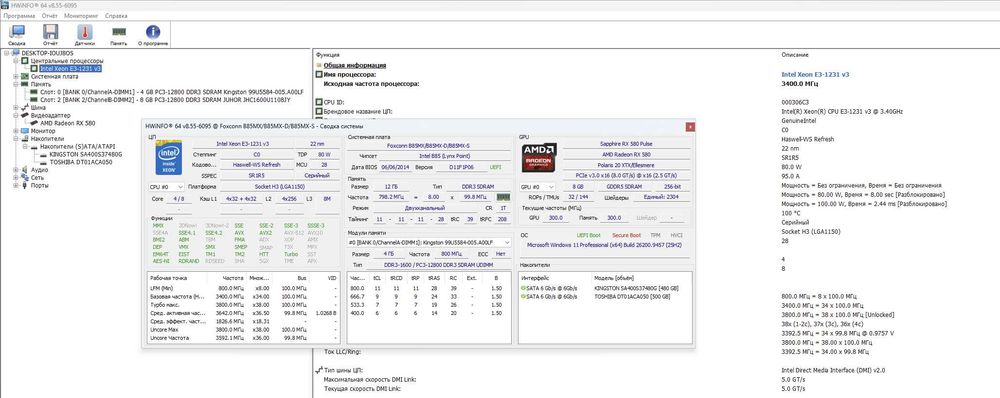Click the green memory module icon beside 99.8 МГц
Image resolution: width=1000 pixels, height=398 pixels.
[x=503, y=198]
